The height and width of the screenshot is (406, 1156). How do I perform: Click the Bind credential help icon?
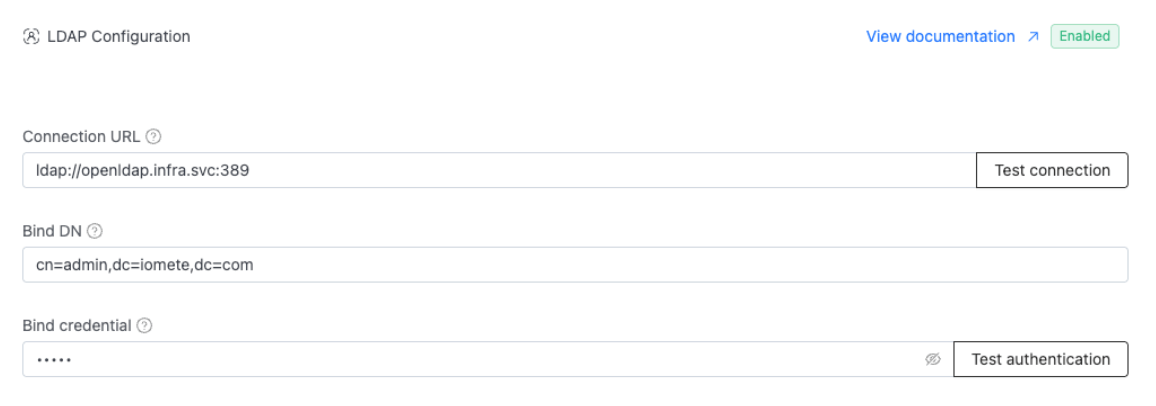click(144, 325)
